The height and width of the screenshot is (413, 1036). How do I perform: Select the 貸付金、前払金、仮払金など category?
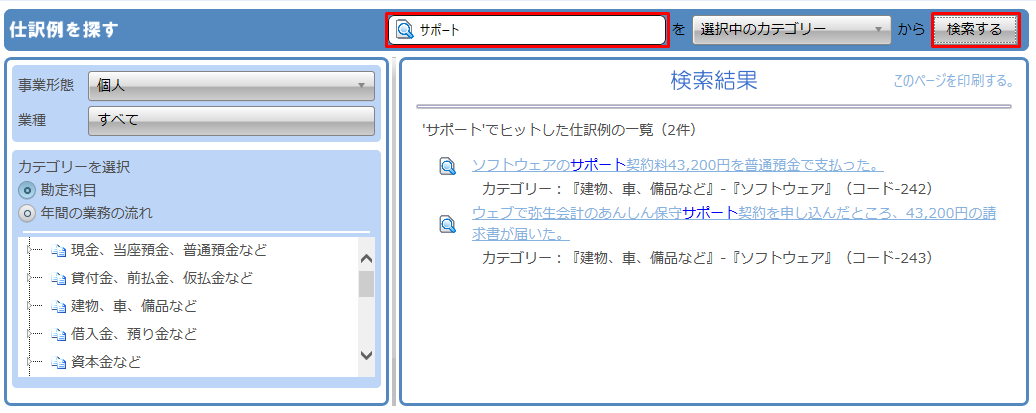click(x=161, y=278)
